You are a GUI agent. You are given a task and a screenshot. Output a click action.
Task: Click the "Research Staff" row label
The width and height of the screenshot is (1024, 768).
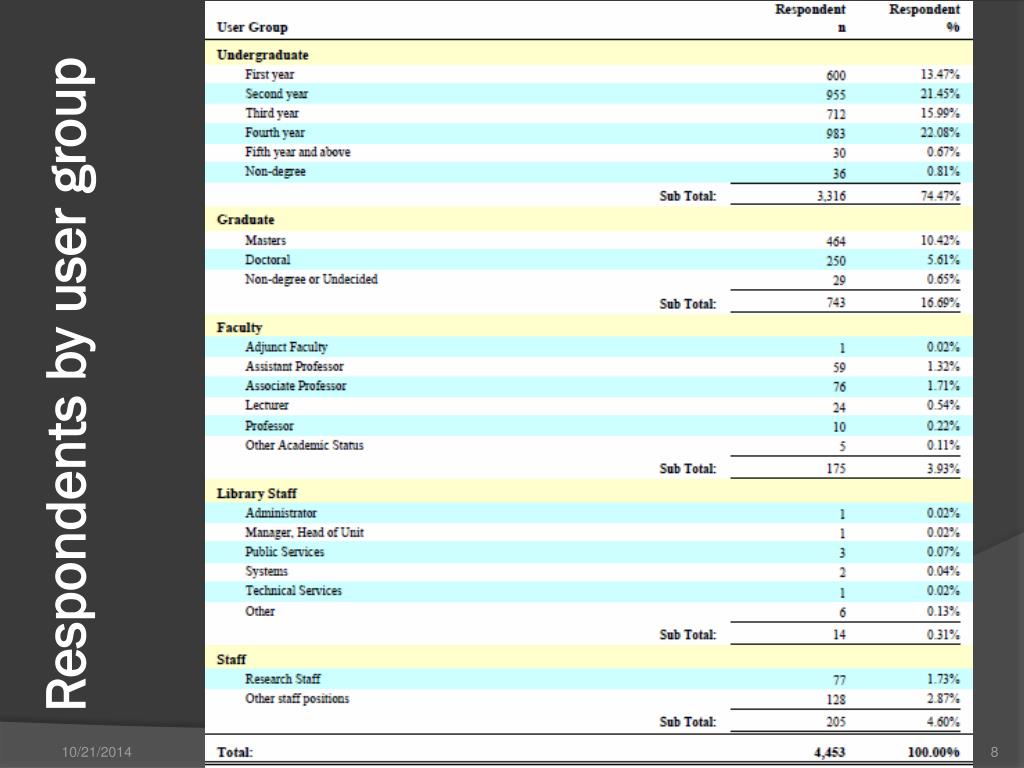pos(283,679)
